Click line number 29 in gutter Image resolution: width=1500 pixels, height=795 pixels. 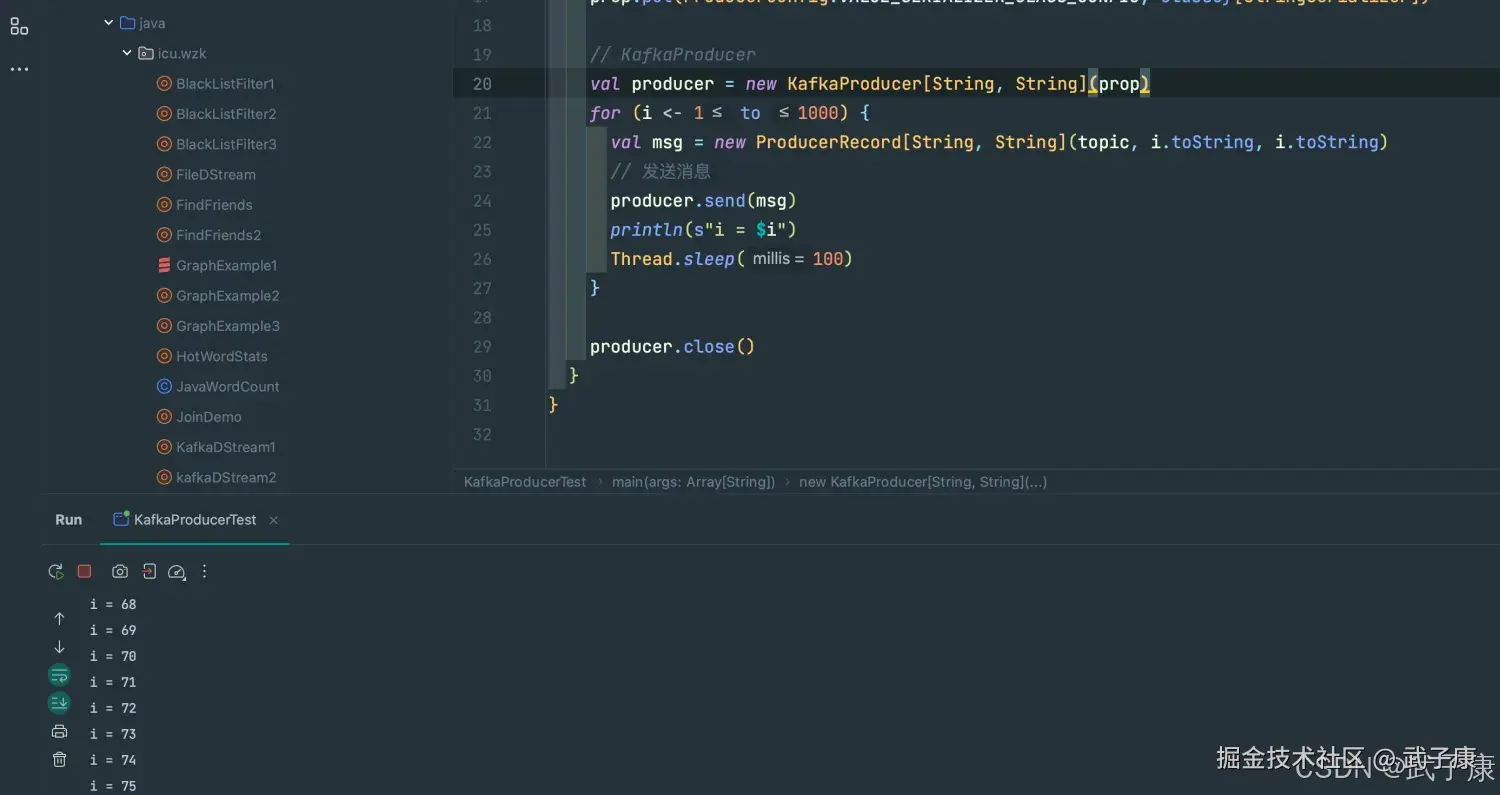click(482, 347)
